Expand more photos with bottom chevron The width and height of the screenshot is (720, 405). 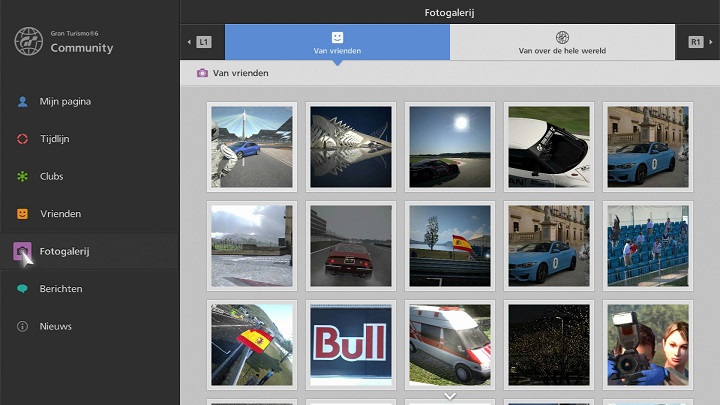[450, 396]
